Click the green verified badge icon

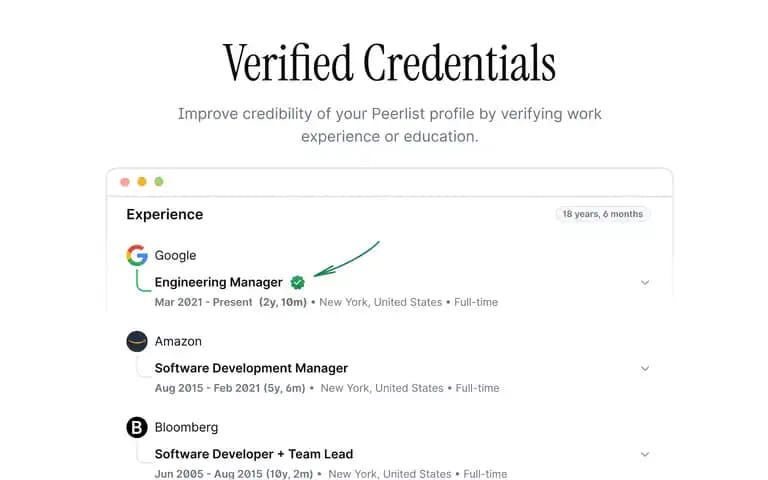[x=297, y=283]
